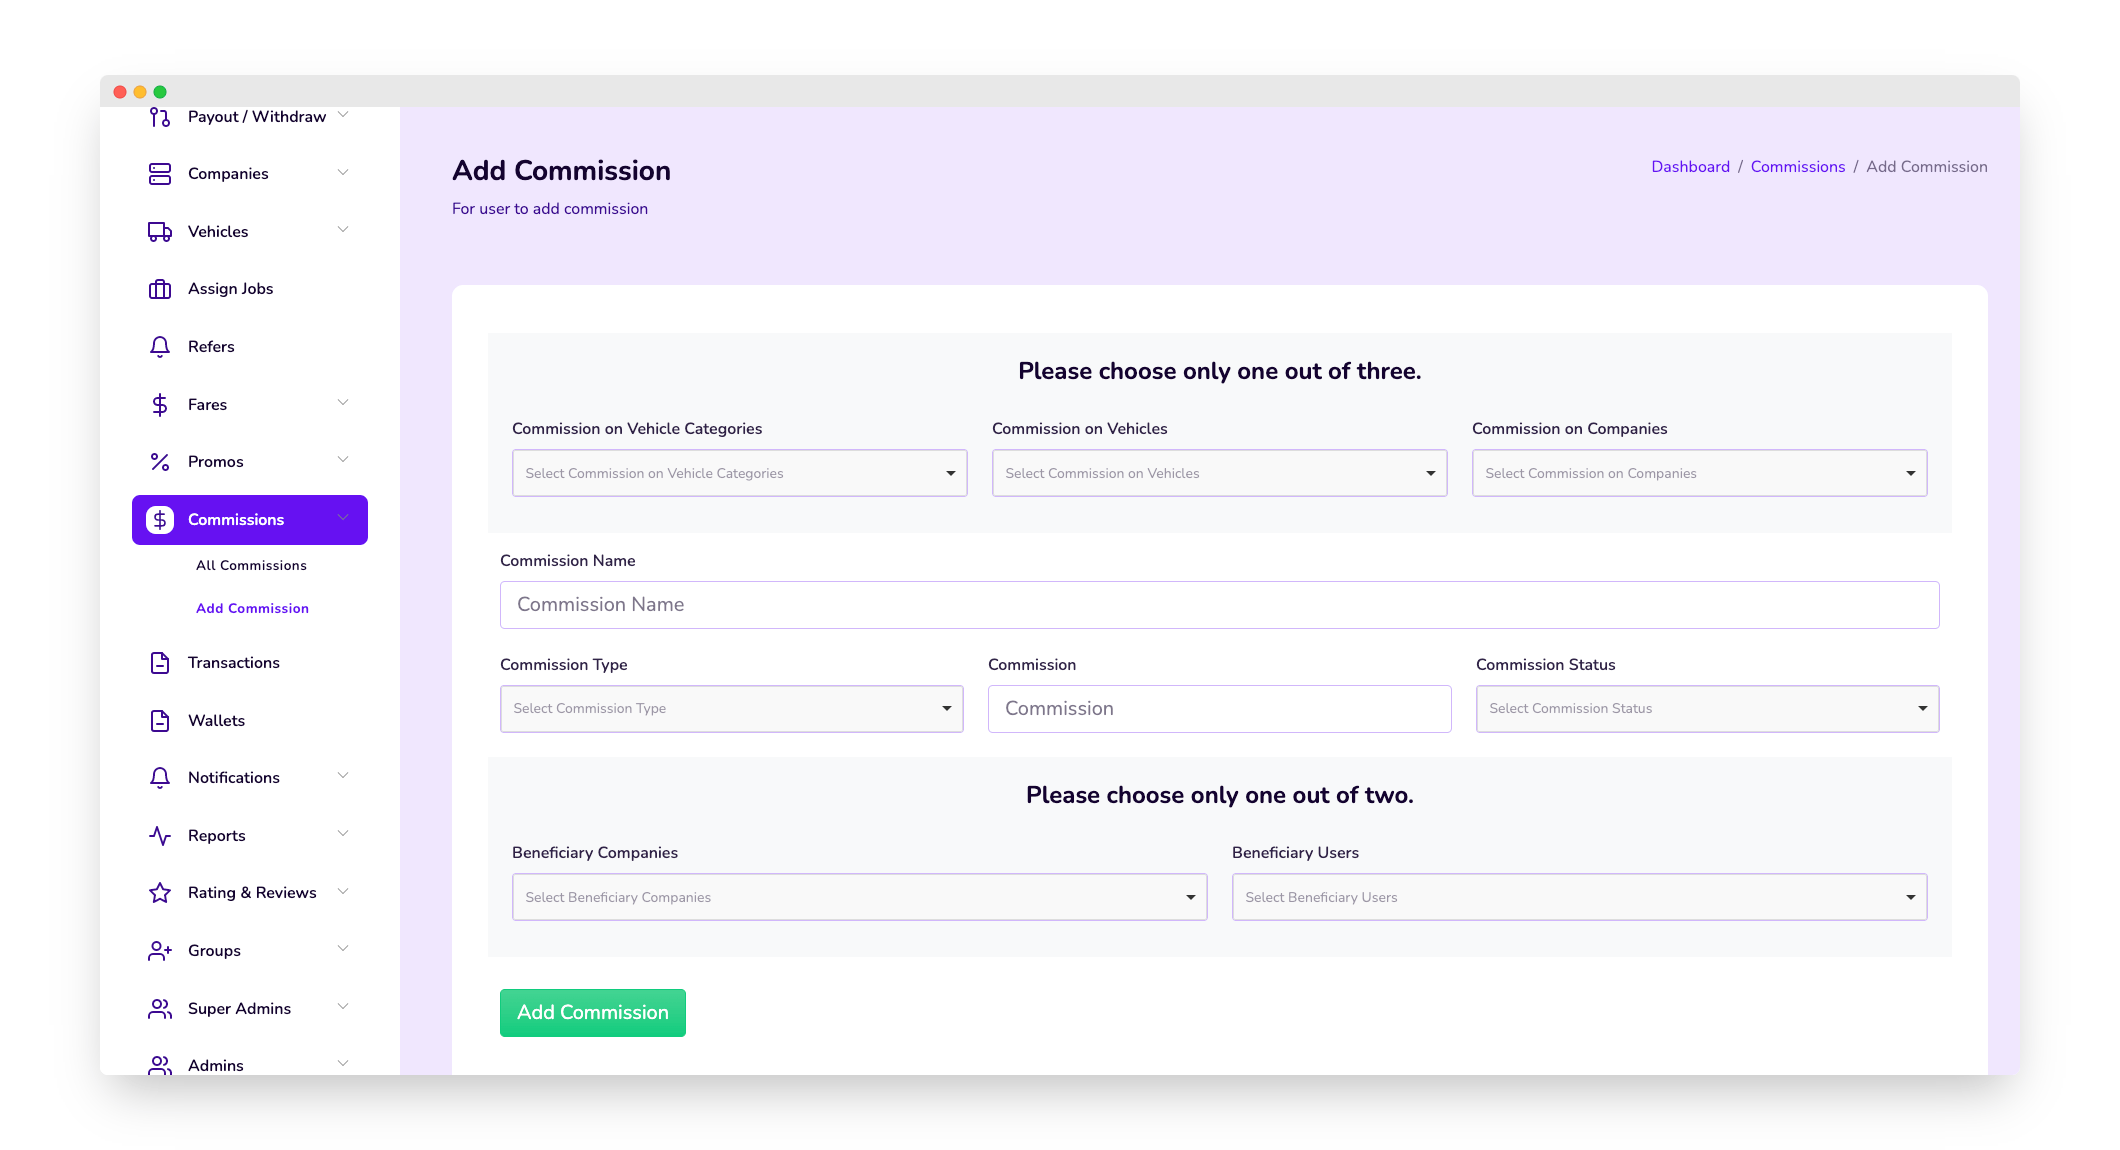This screenshot has height=1150, width=2120.
Task: Open the Select Commission Status dropdown
Action: pyautogui.click(x=1707, y=709)
